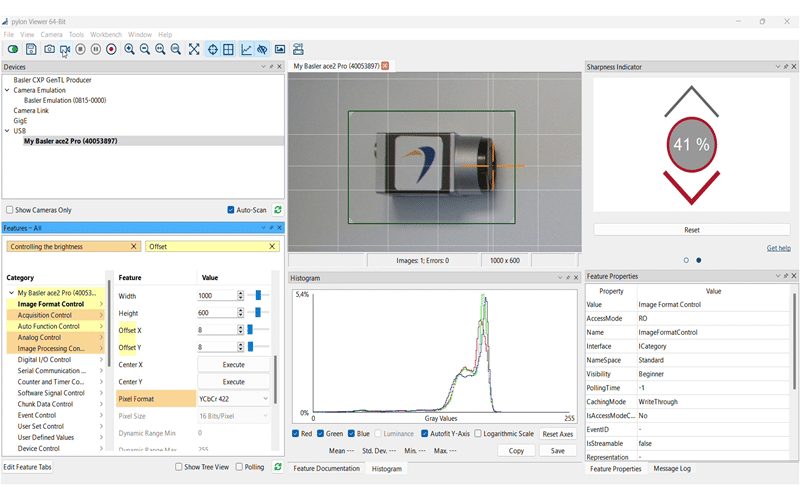Click the fullscreen crossed arrows icon
The height and width of the screenshot is (500, 800).
tap(194, 49)
